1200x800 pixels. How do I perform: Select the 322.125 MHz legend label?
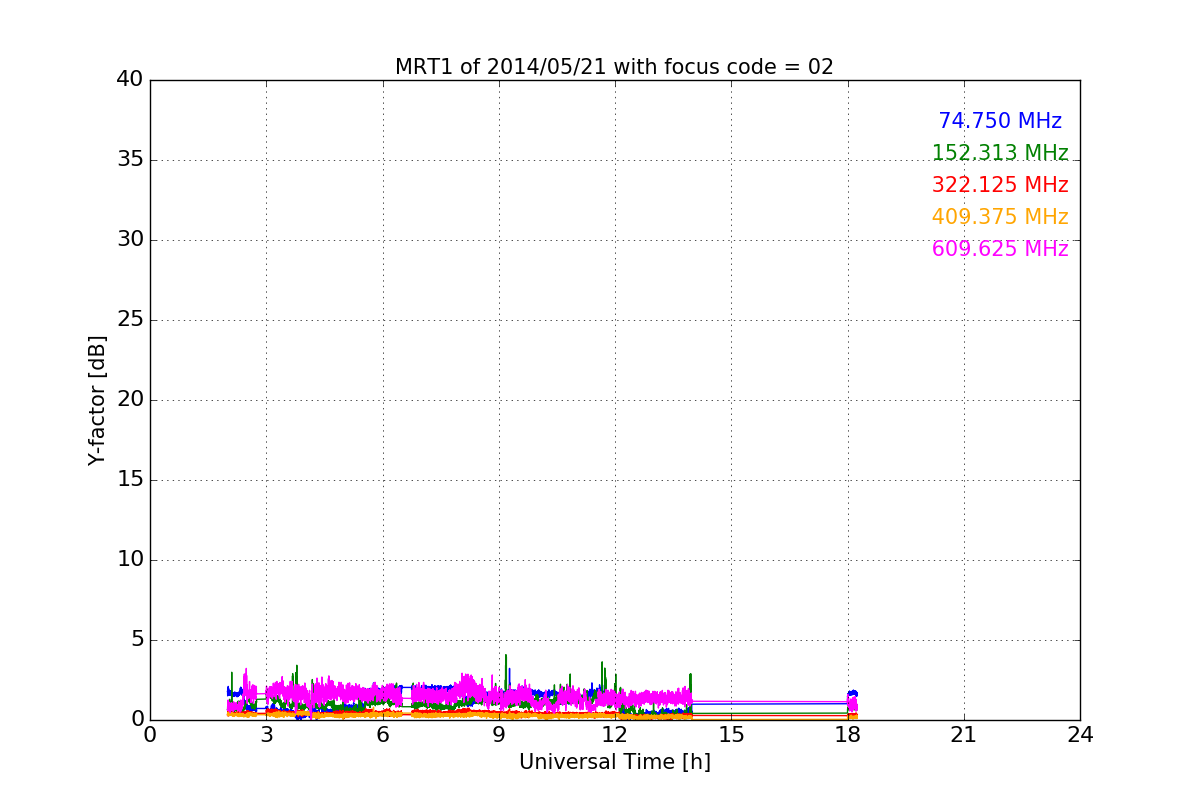point(1000,185)
